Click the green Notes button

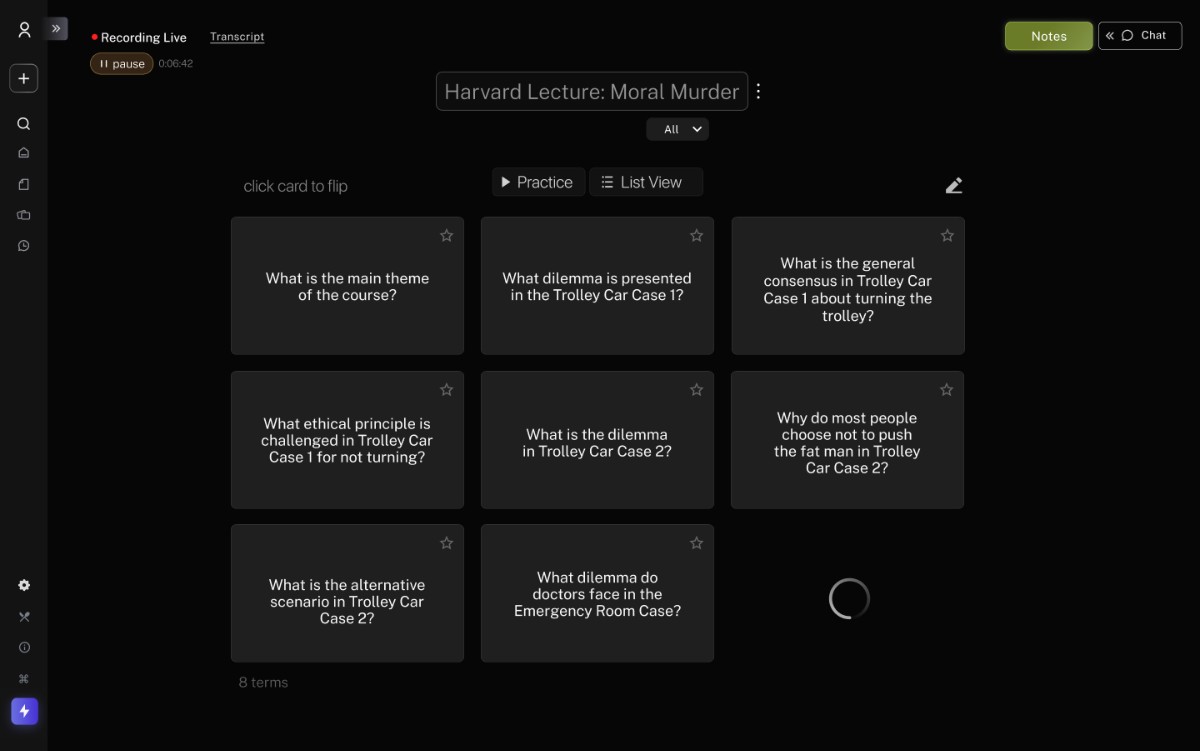1049,36
